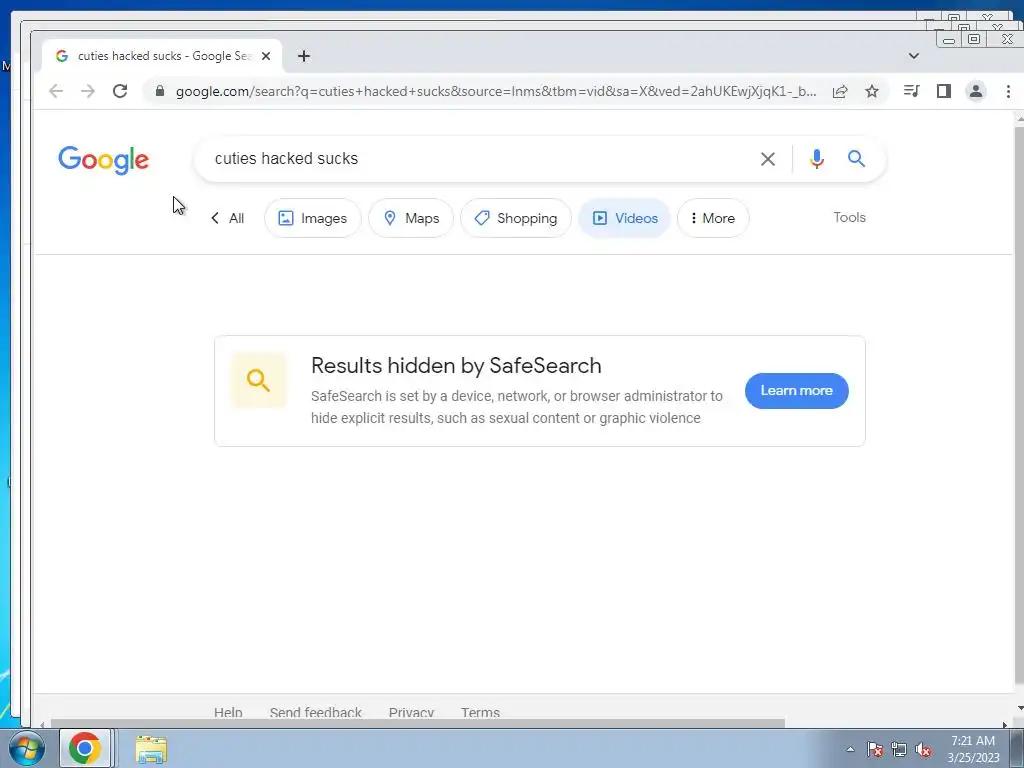Expand the tab search chevron
Screen dimensions: 1024x768
pos(914,56)
